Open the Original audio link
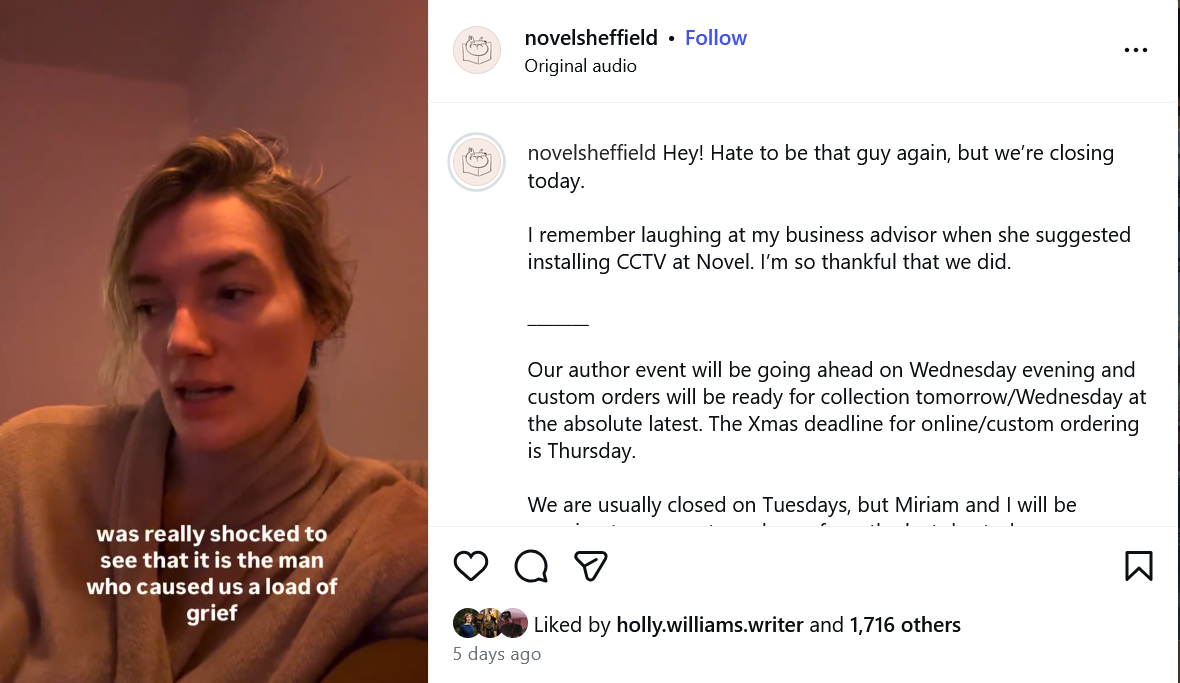 click(580, 66)
